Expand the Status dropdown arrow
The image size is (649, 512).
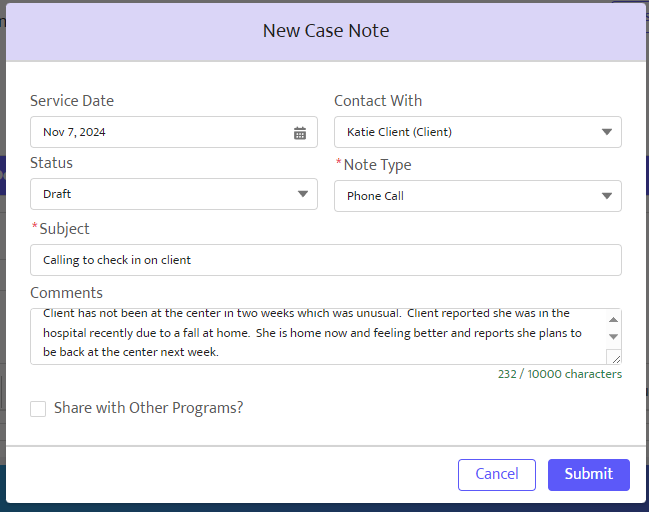[303, 194]
